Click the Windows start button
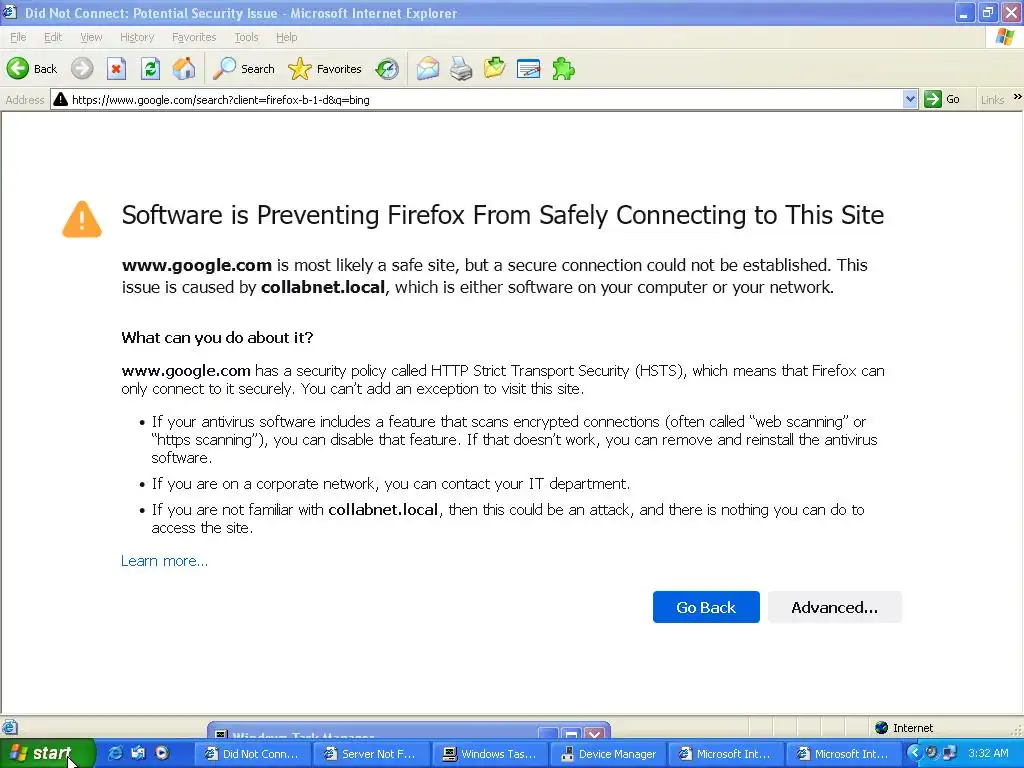 pyautogui.click(x=47, y=754)
